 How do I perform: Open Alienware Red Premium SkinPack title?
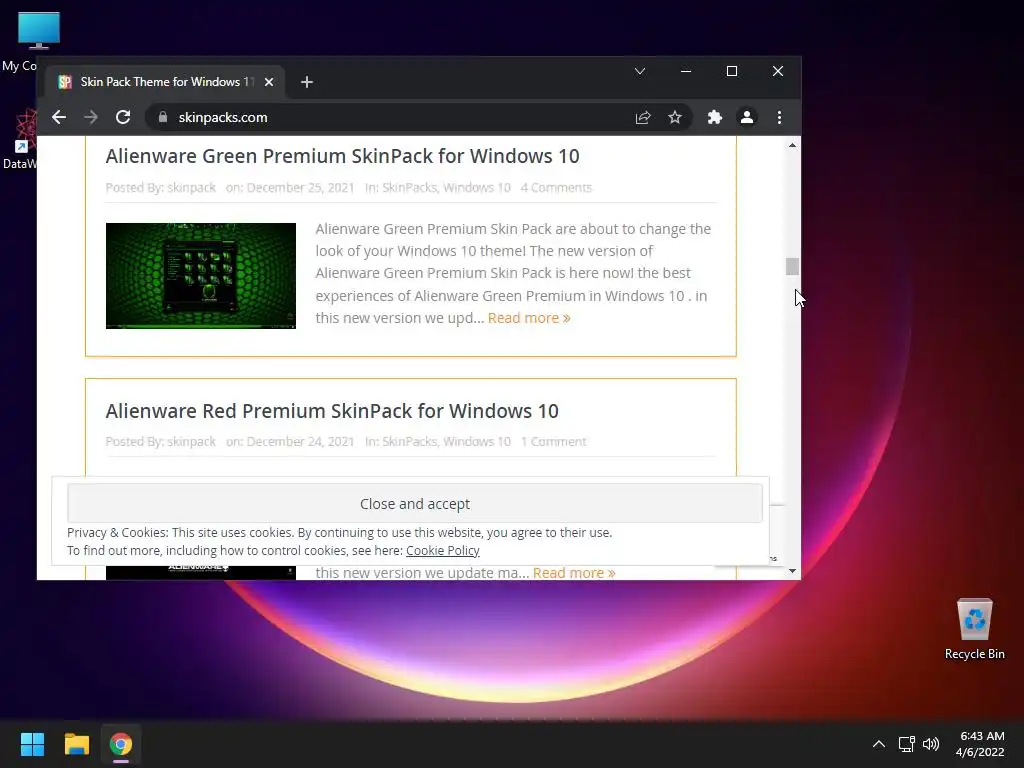pyautogui.click(x=332, y=411)
